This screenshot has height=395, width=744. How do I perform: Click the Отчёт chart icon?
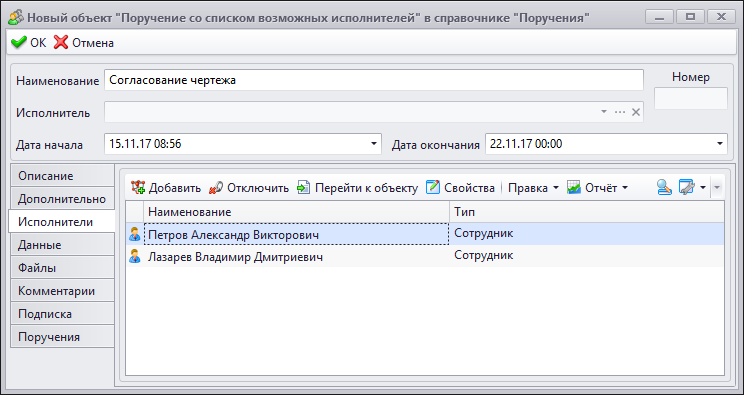tap(574, 188)
